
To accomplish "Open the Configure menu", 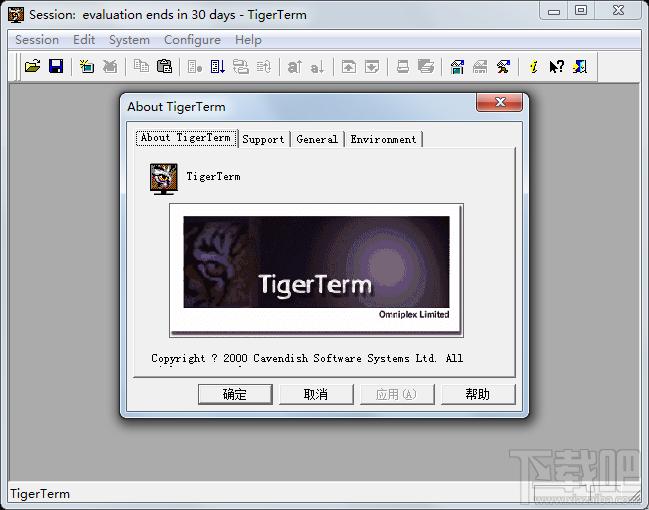I will point(192,40).
